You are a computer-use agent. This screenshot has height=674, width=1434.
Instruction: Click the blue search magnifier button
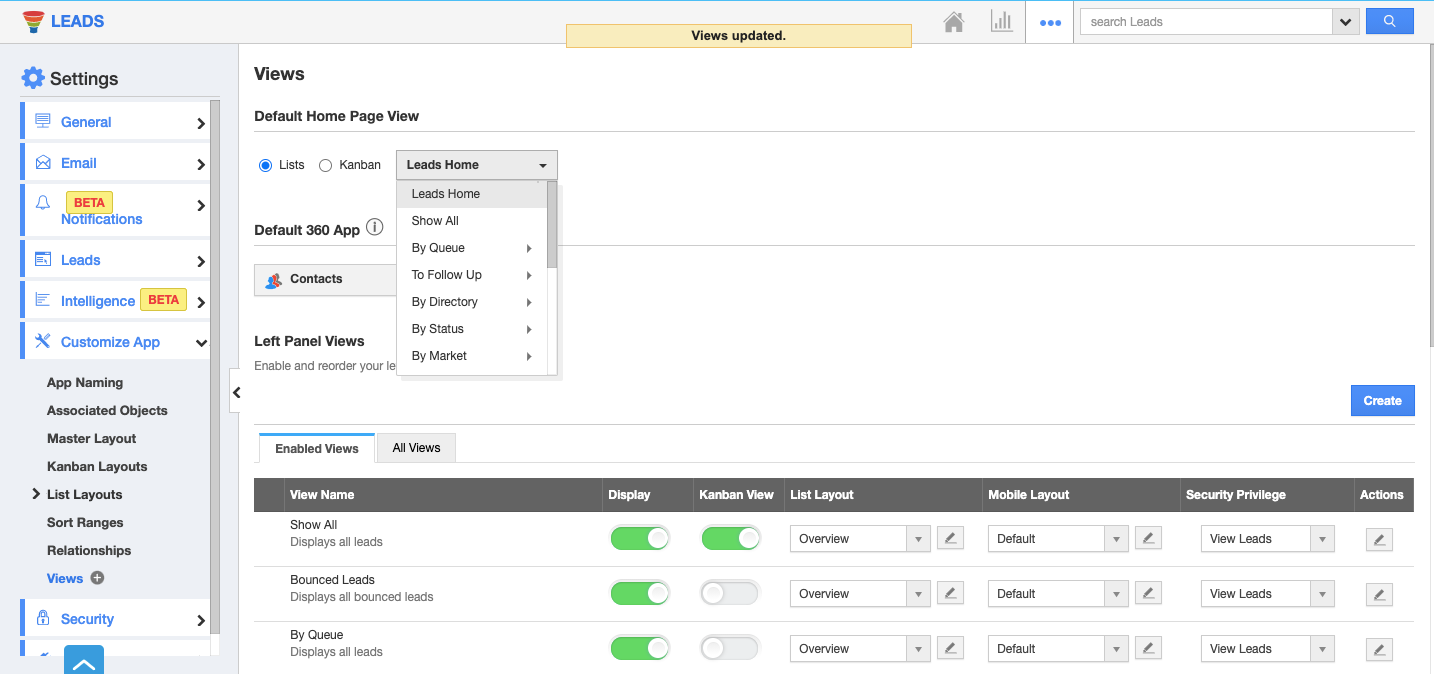click(1389, 21)
